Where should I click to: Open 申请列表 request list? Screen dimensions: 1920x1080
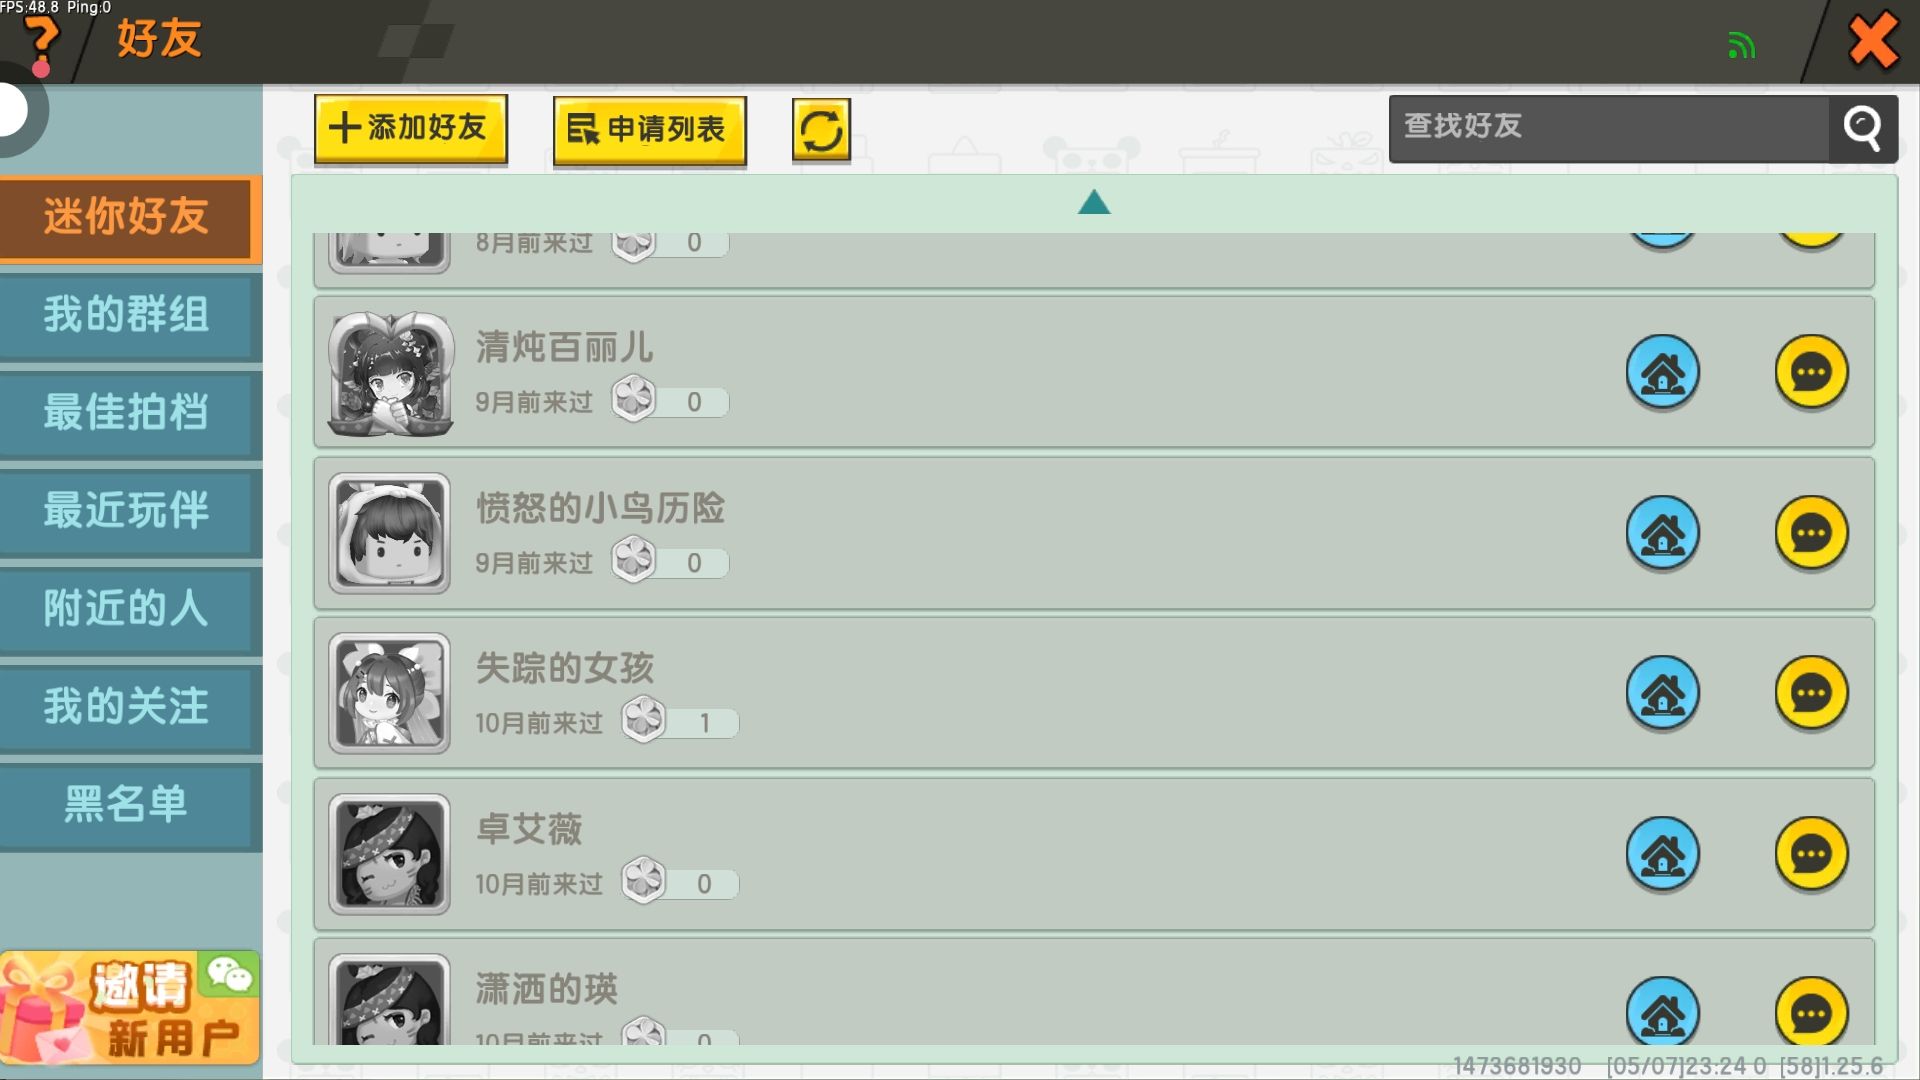tap(649, 130)
